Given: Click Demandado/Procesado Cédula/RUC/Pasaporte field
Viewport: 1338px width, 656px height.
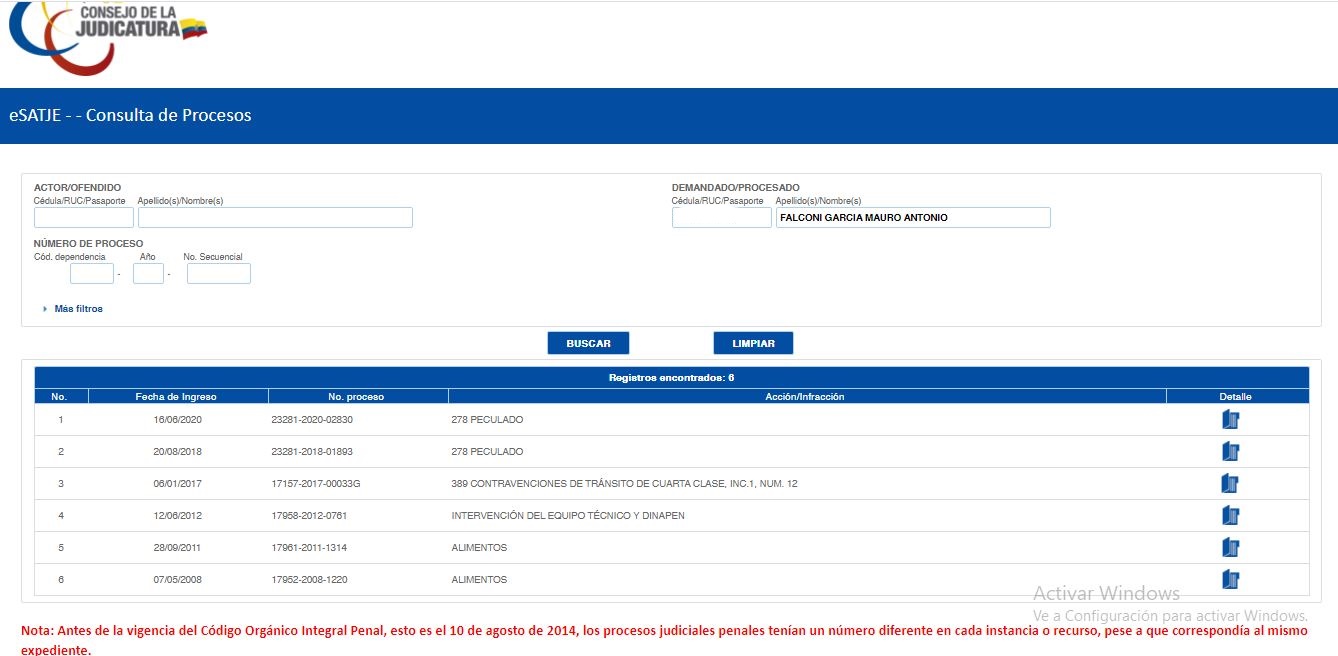Looking at the screenshot, I should click(721, 218).
